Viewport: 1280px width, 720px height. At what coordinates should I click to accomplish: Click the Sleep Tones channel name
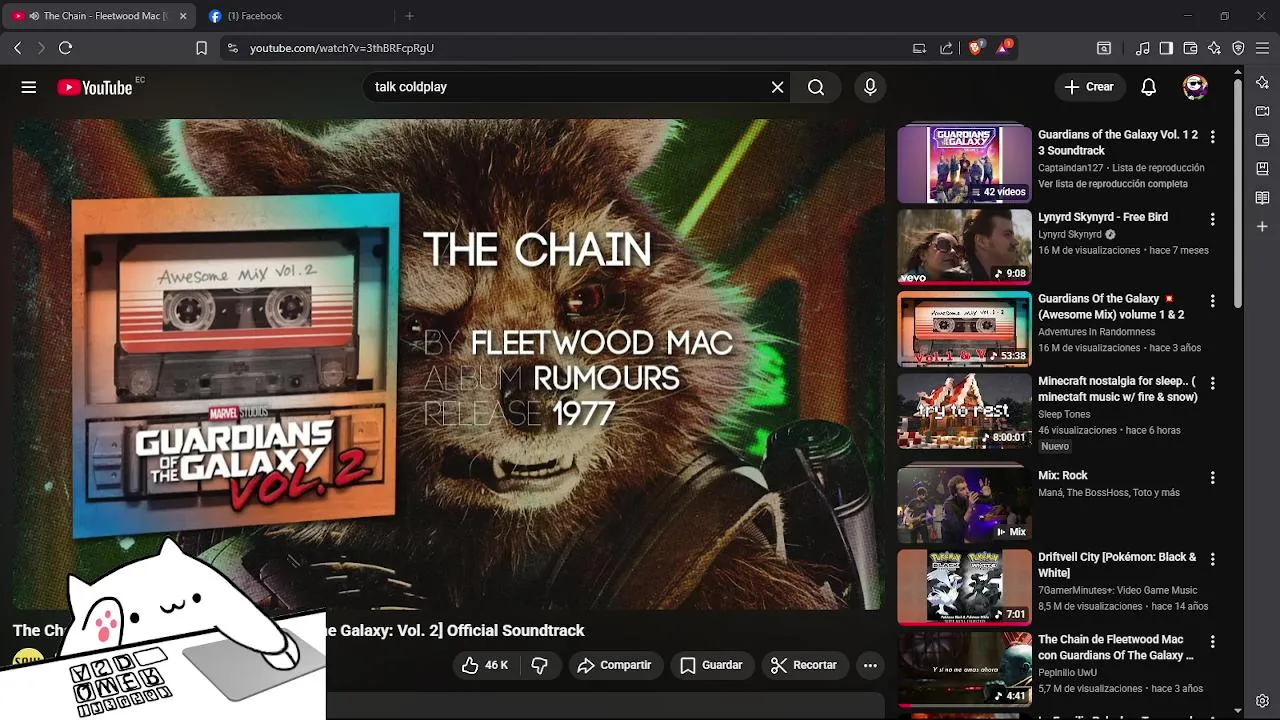(1064, 414)
